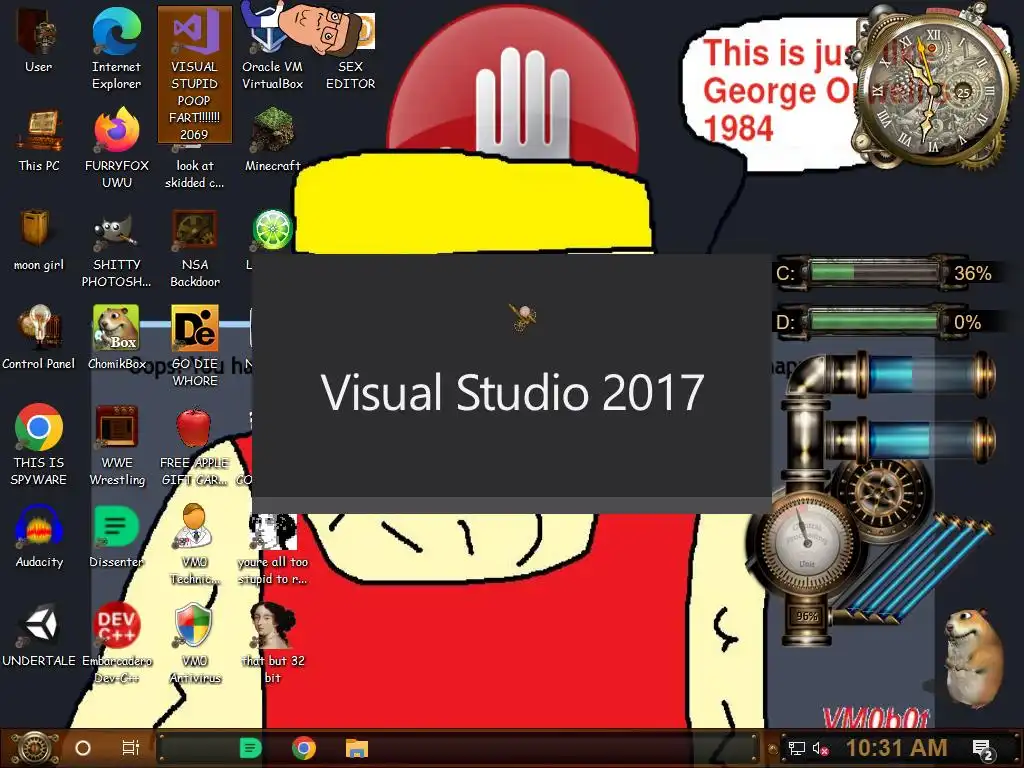Open This PC icon
The width and height of the screenshot is (1024, 768).
point(39,140)
